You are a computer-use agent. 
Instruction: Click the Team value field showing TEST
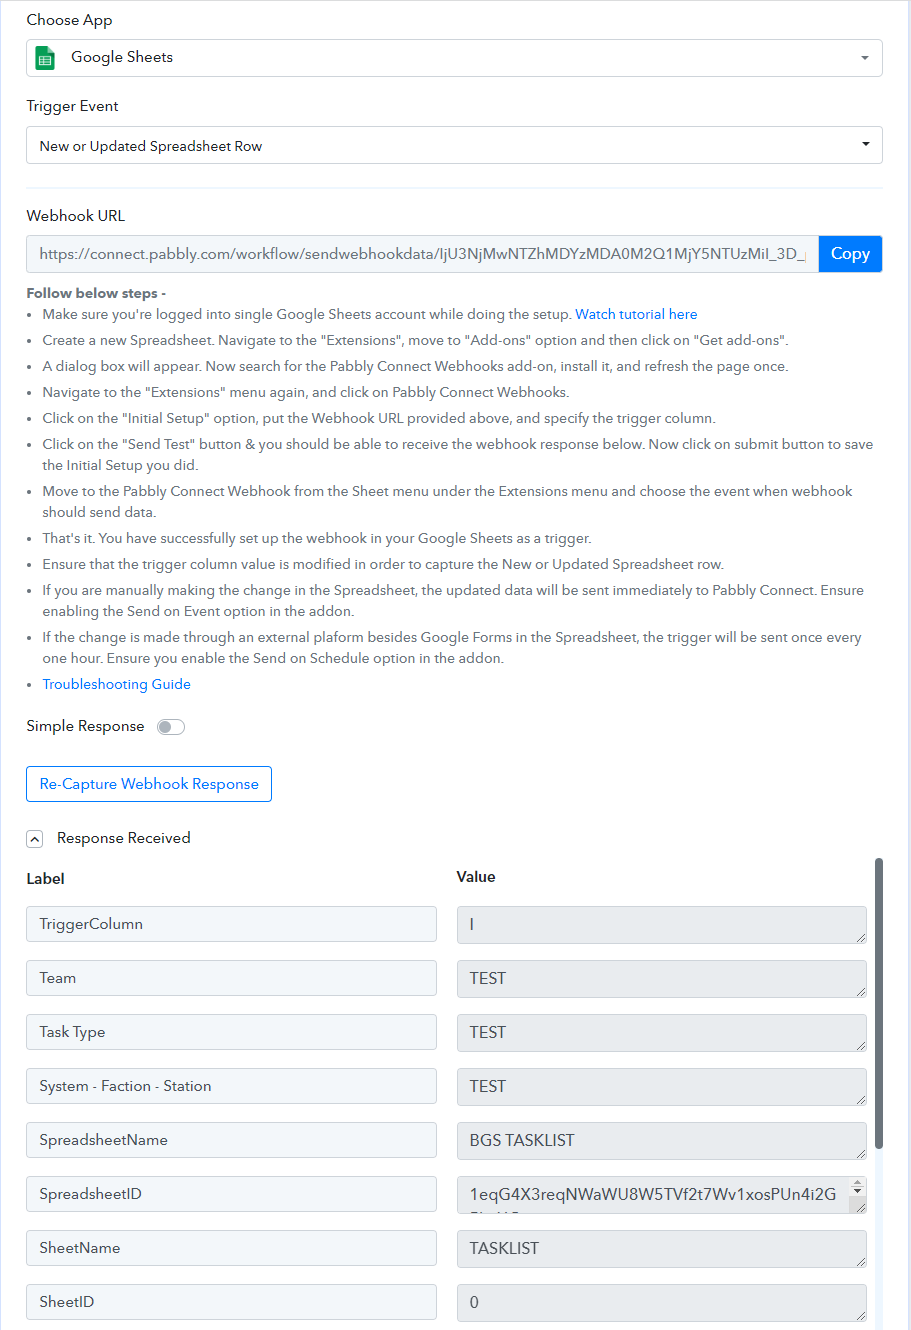[x=662, y=978]
